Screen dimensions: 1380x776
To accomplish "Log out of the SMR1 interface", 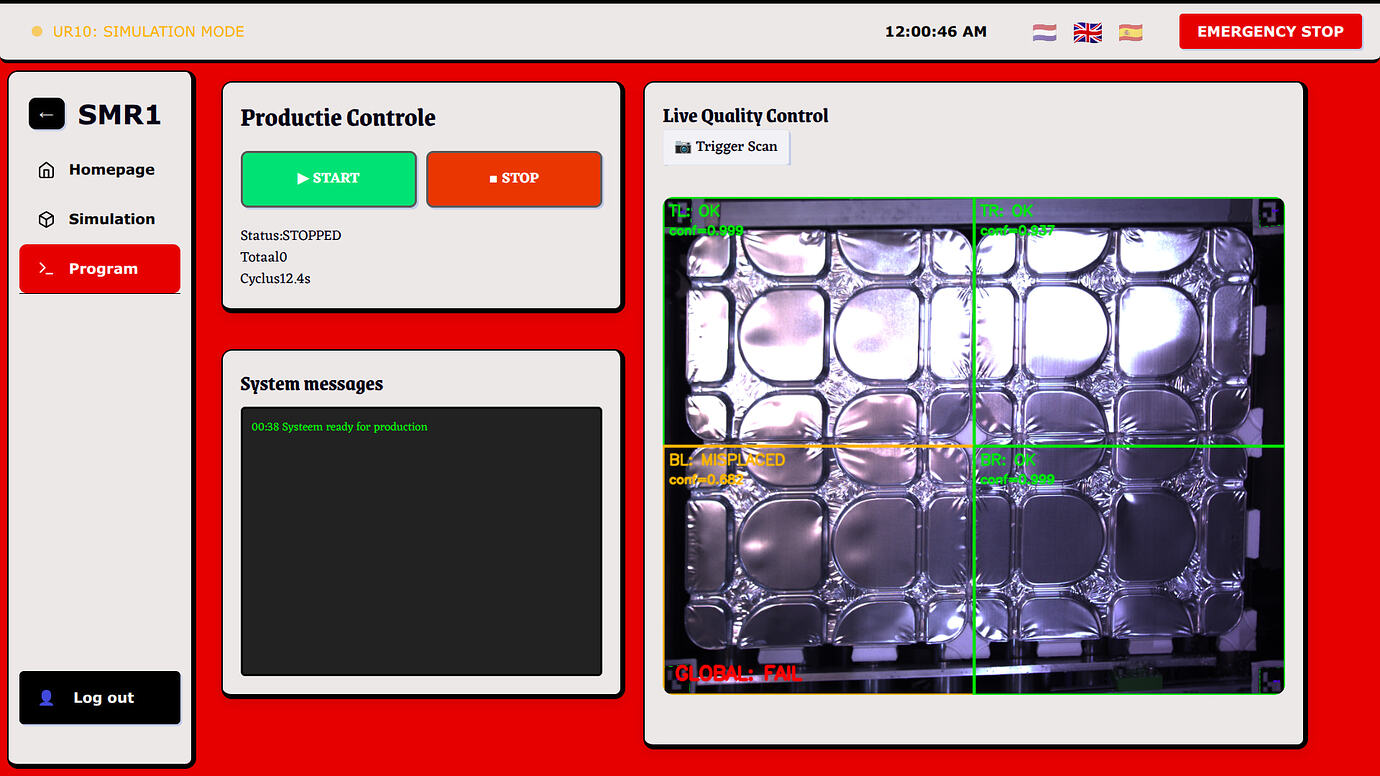I will pos(100,698).
